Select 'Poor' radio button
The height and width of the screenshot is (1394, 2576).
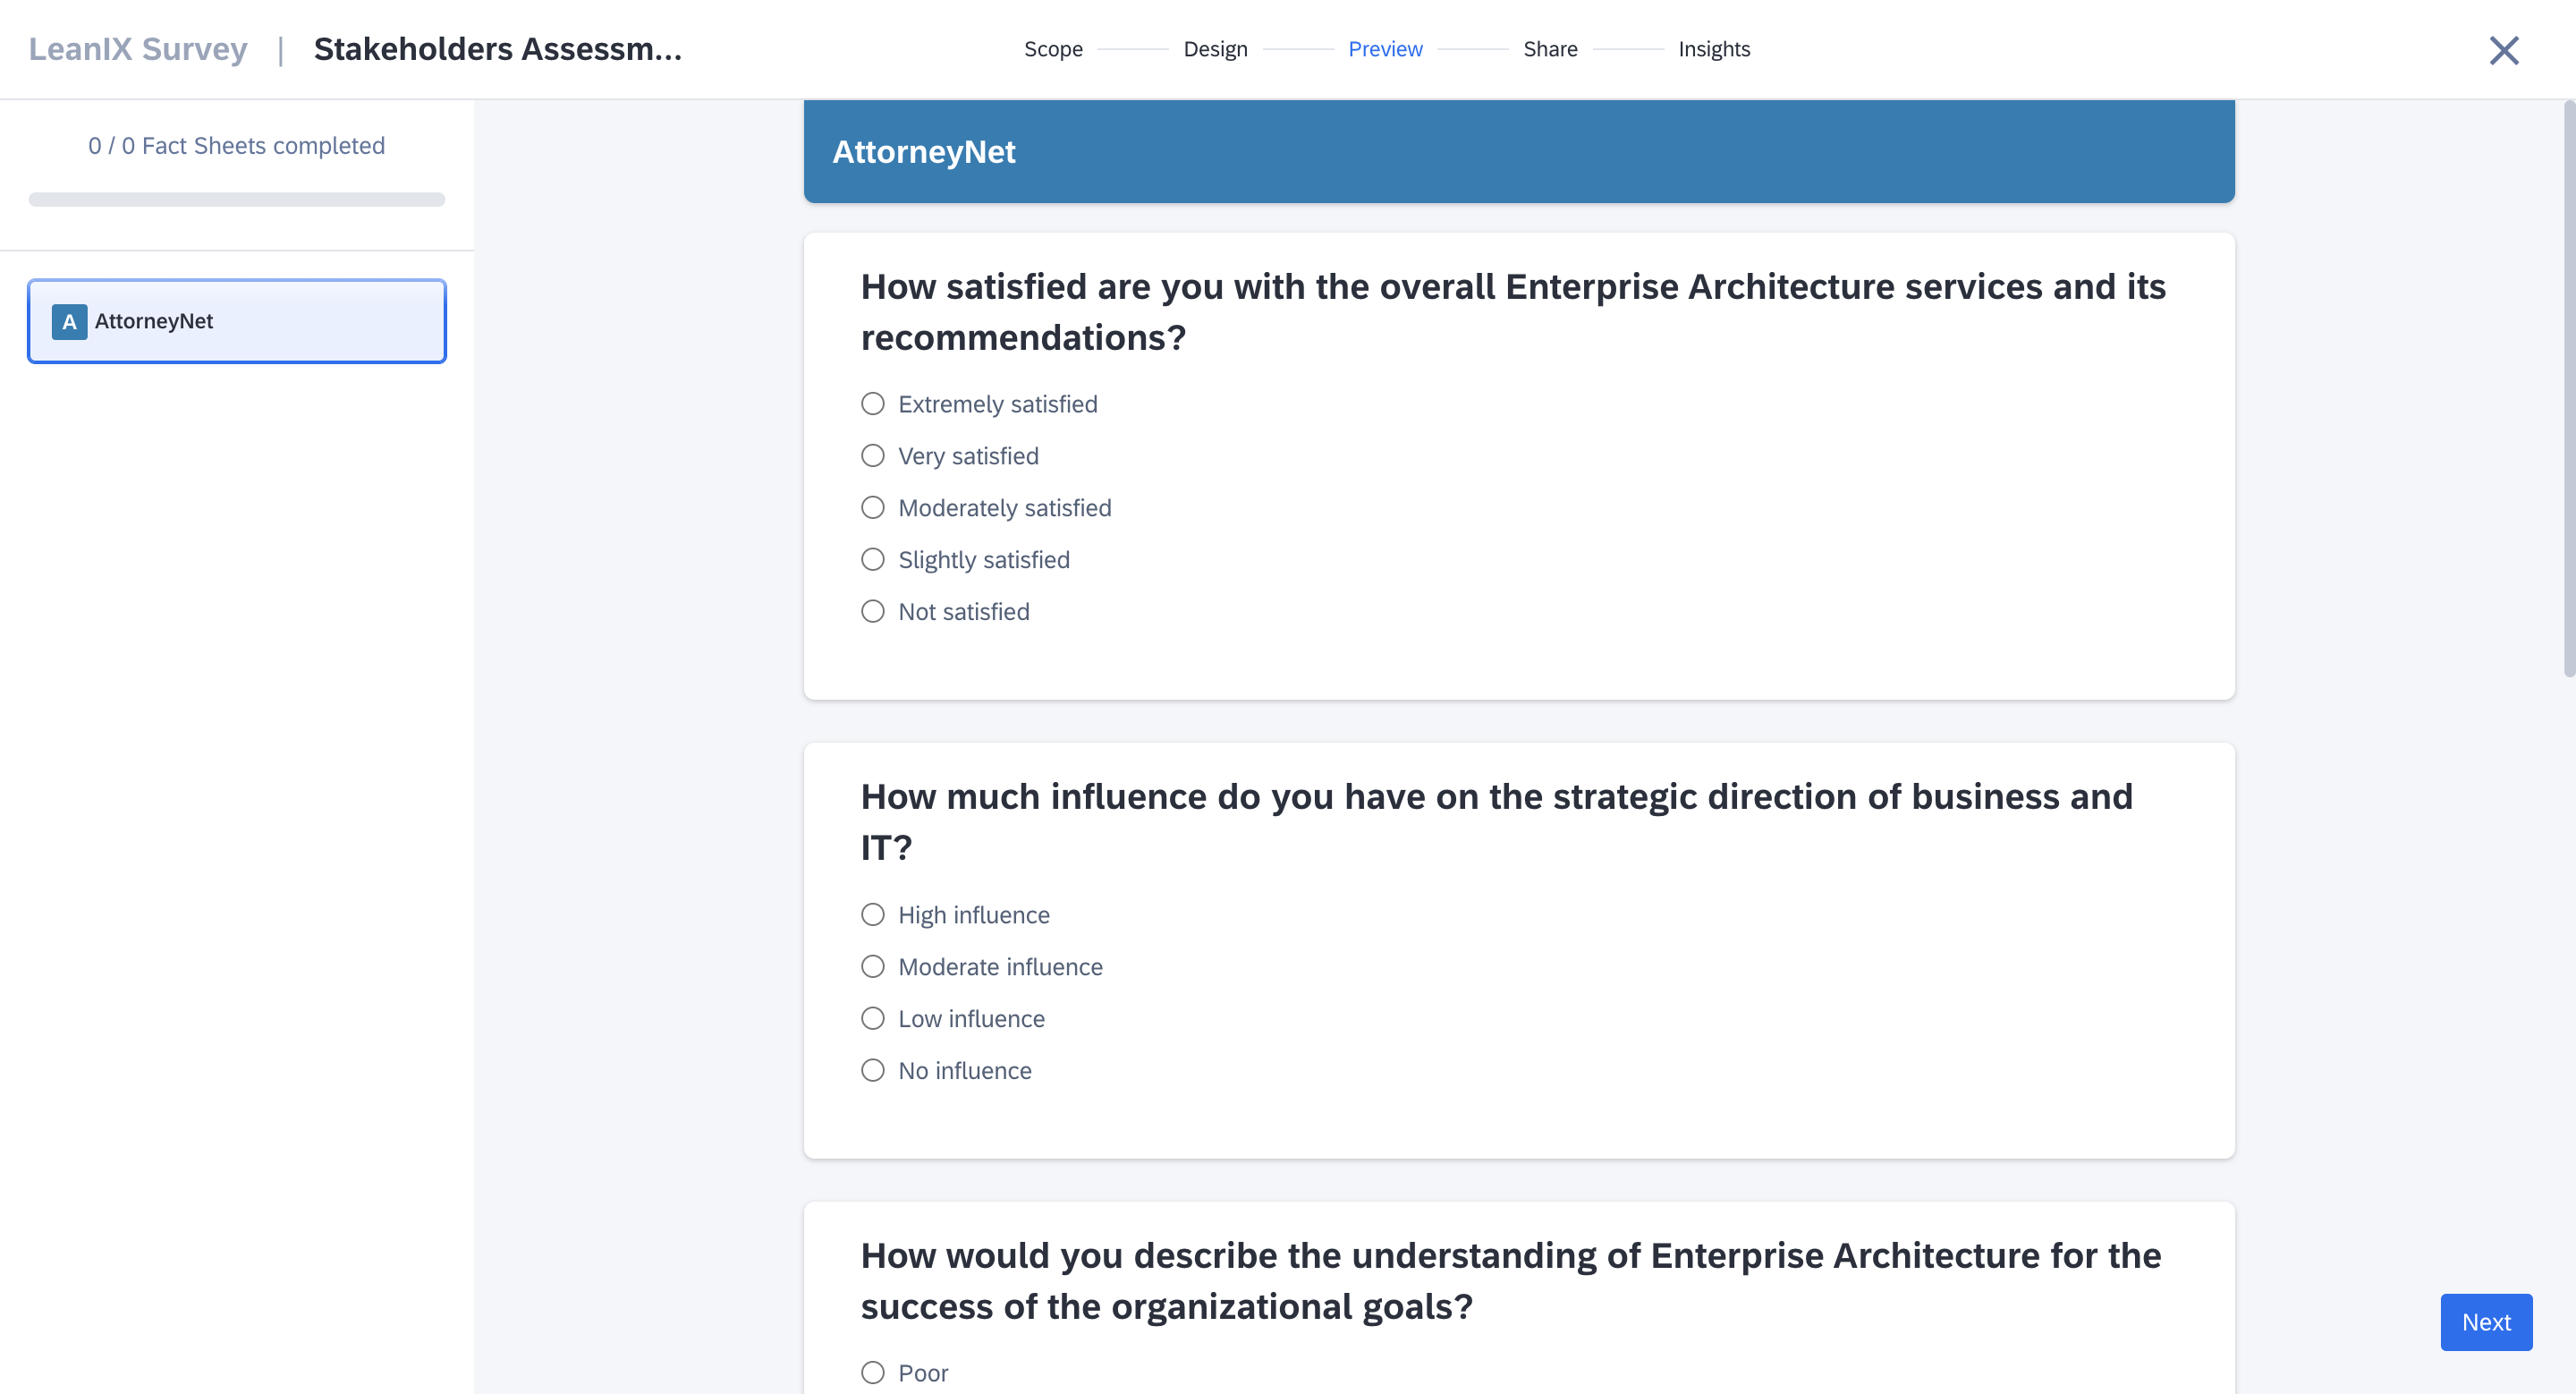pos(873,1373)
